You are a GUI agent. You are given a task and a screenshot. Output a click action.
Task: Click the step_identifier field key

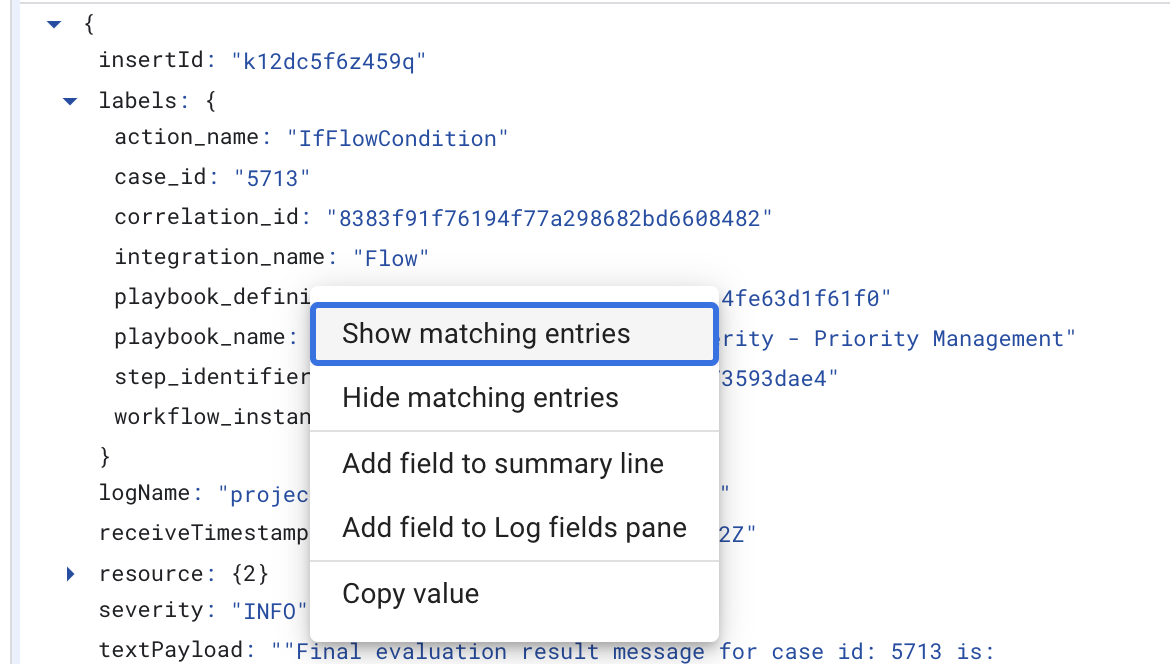pyautogui.click(x=212, y=378)
